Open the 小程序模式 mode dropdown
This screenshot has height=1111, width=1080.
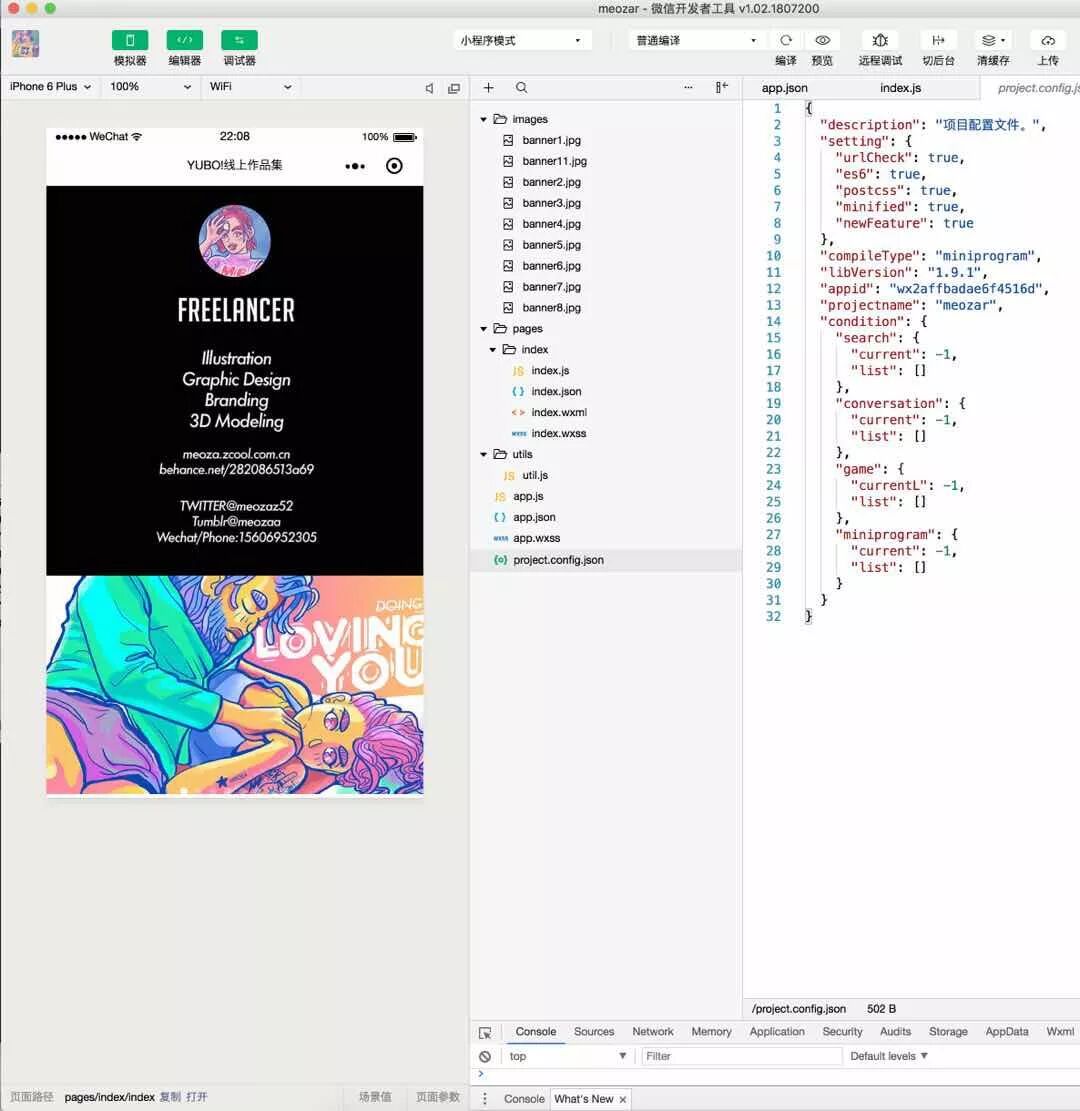(521, 40)
